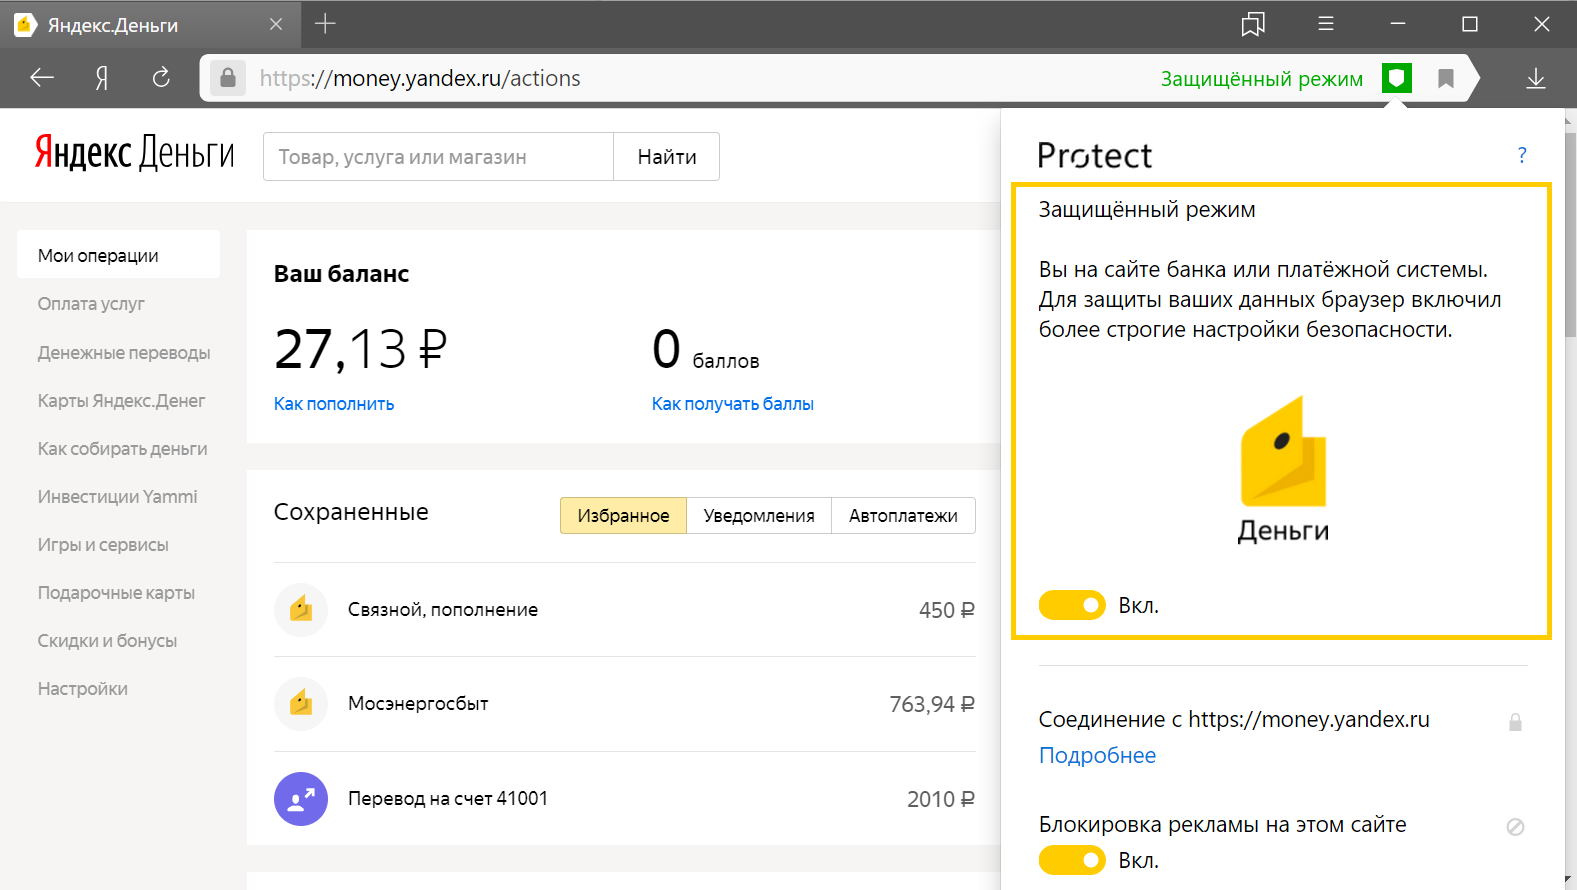Click the connection padlock icon in Protect panel
1577x890 pixels.
(x=1515, y=722)
